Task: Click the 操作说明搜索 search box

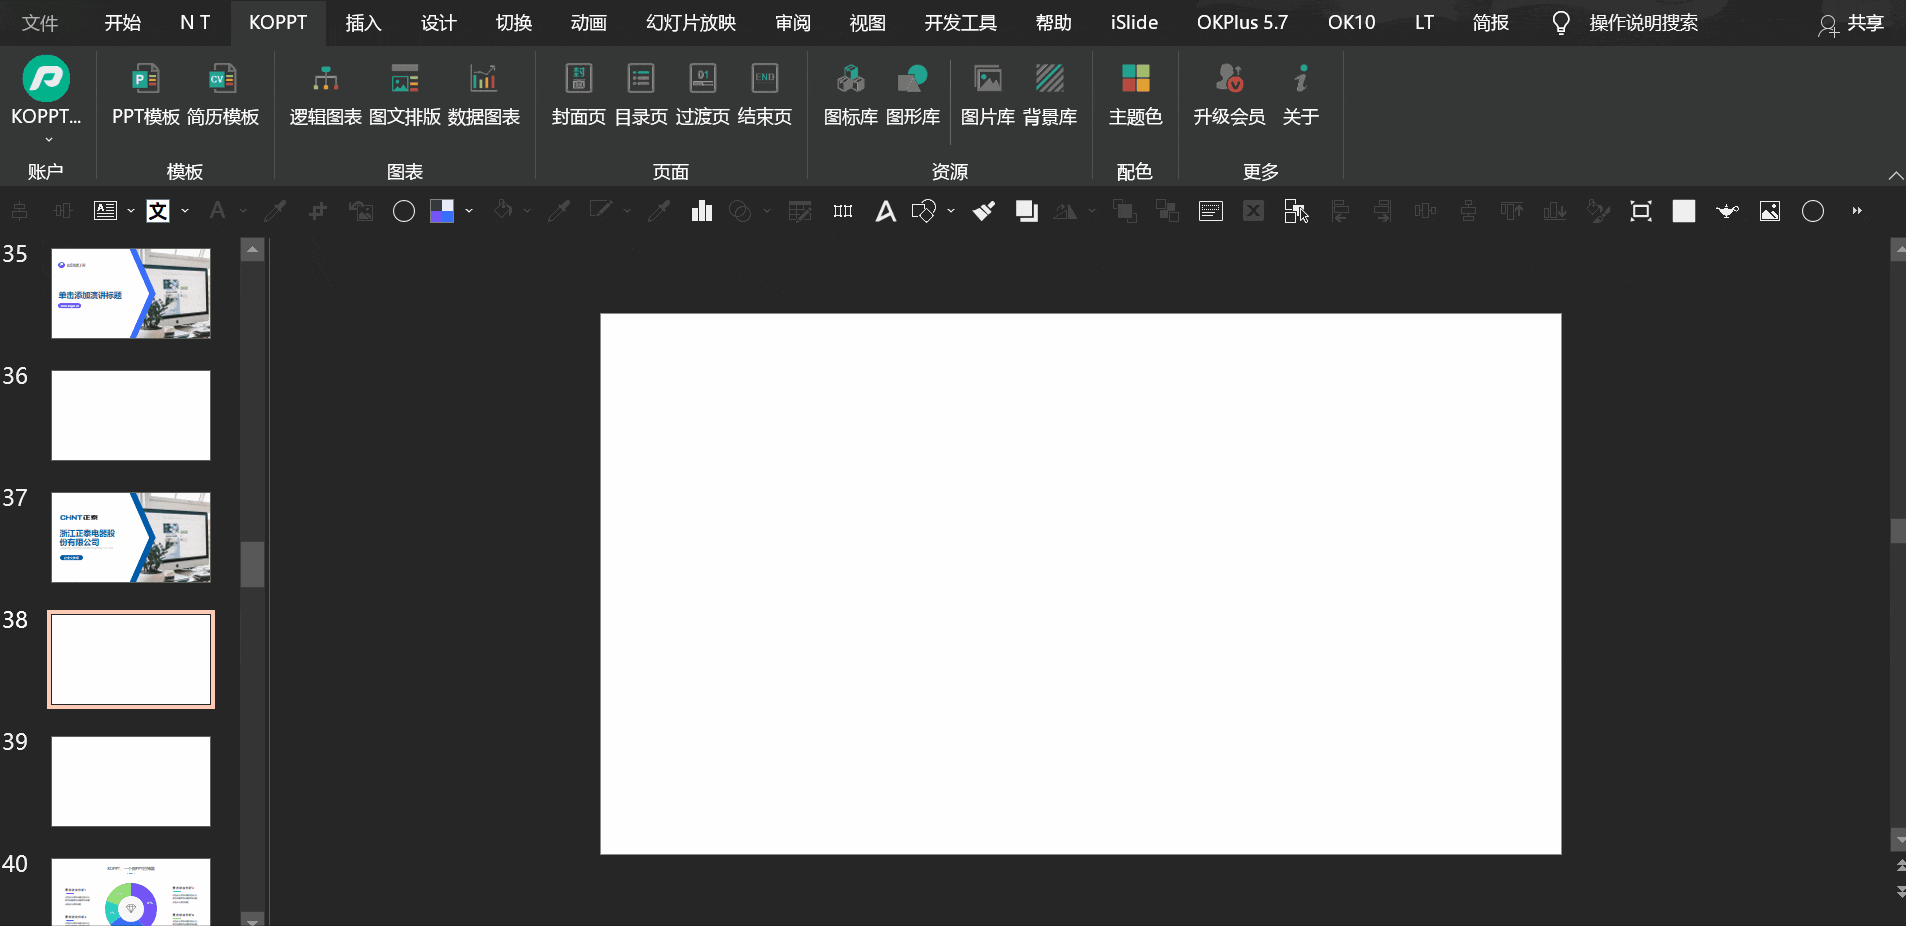Action: tap(1643, 23)
